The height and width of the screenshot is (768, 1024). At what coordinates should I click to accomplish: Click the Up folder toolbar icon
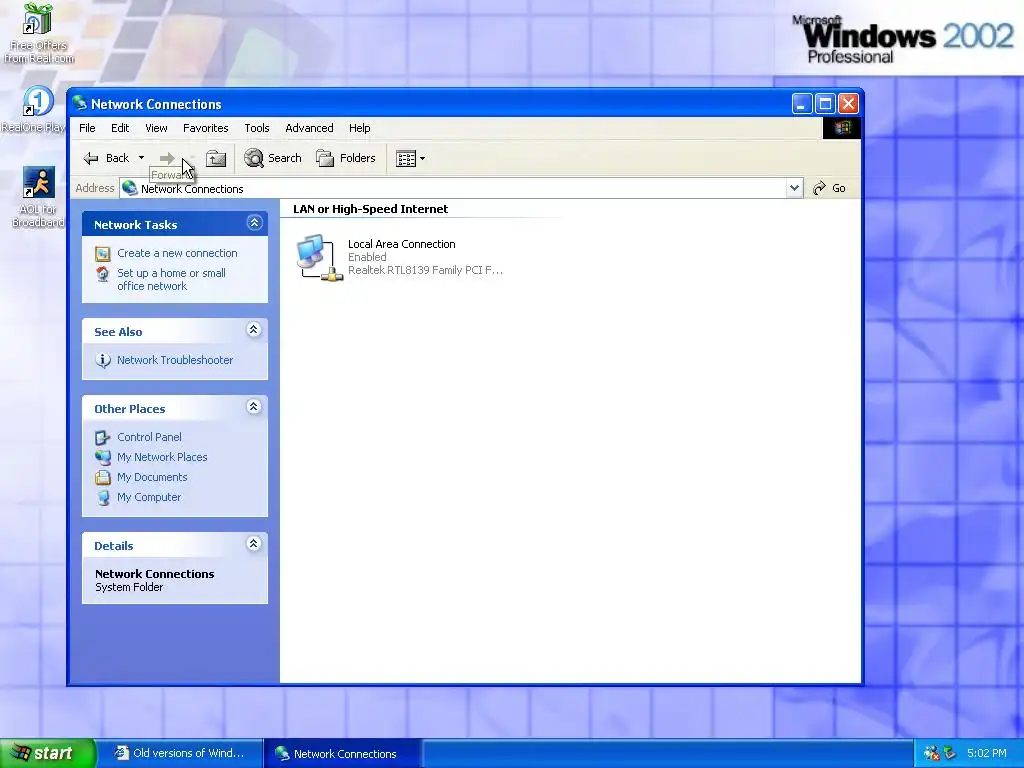click(216, 158)
